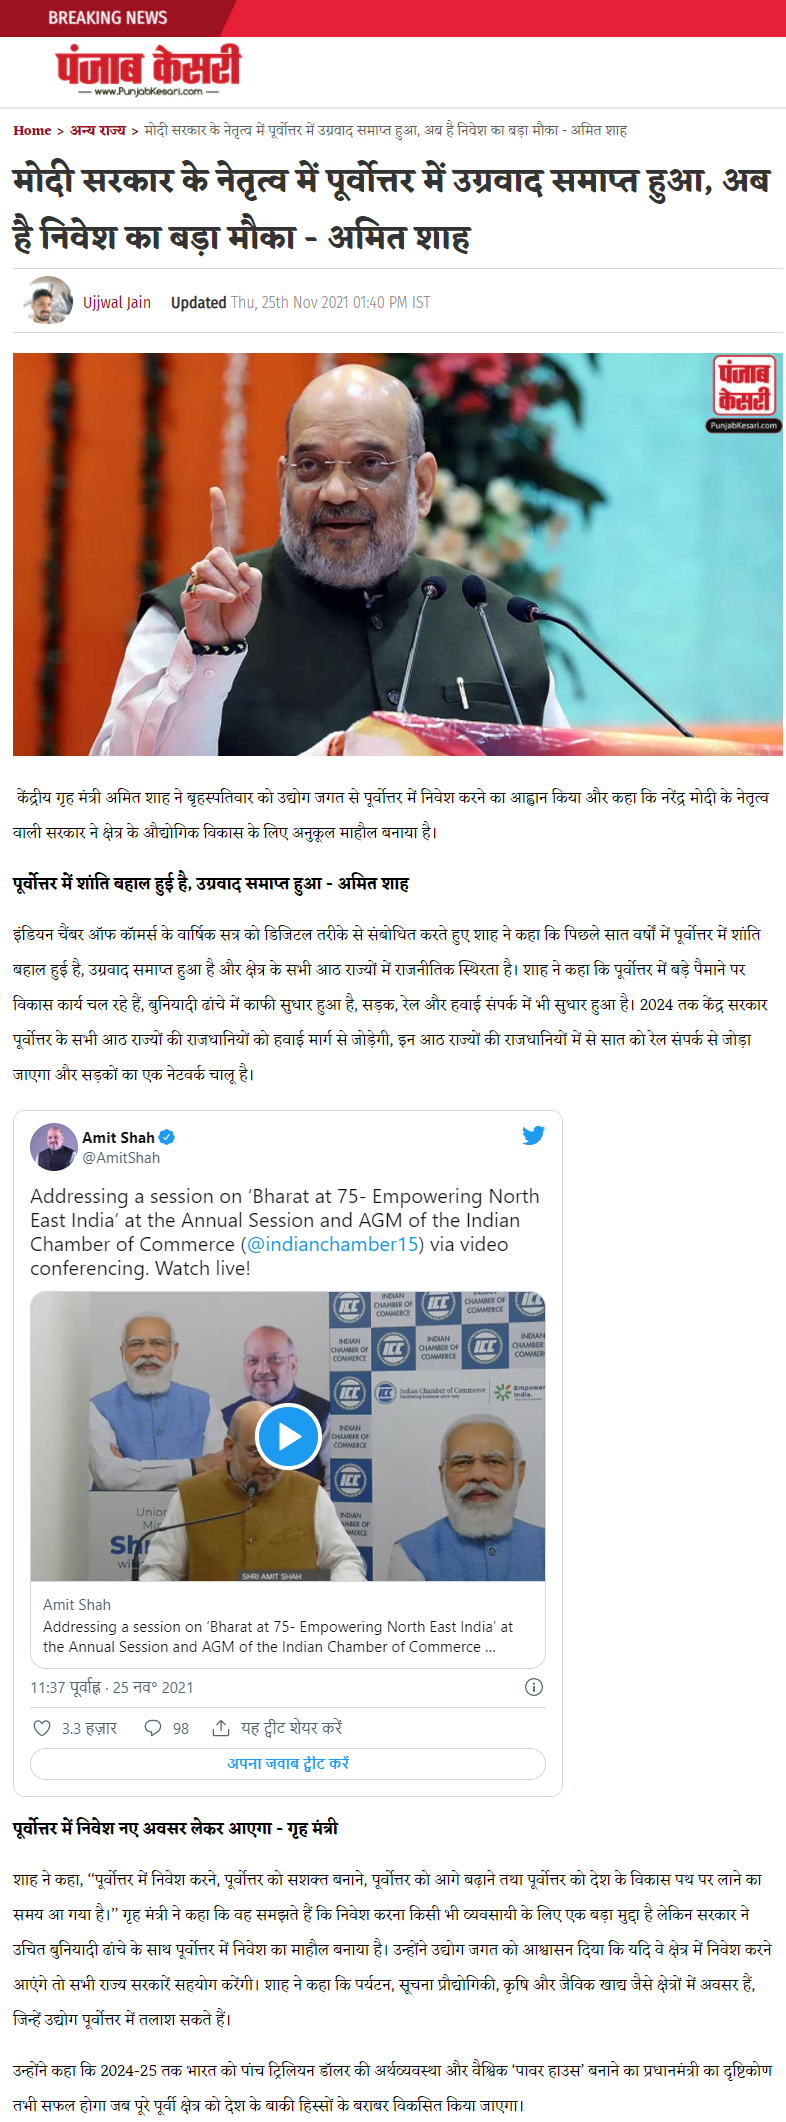Open author link Ujjwal Jain
This screenshot has width=786, height=2122.
(117, 302)
